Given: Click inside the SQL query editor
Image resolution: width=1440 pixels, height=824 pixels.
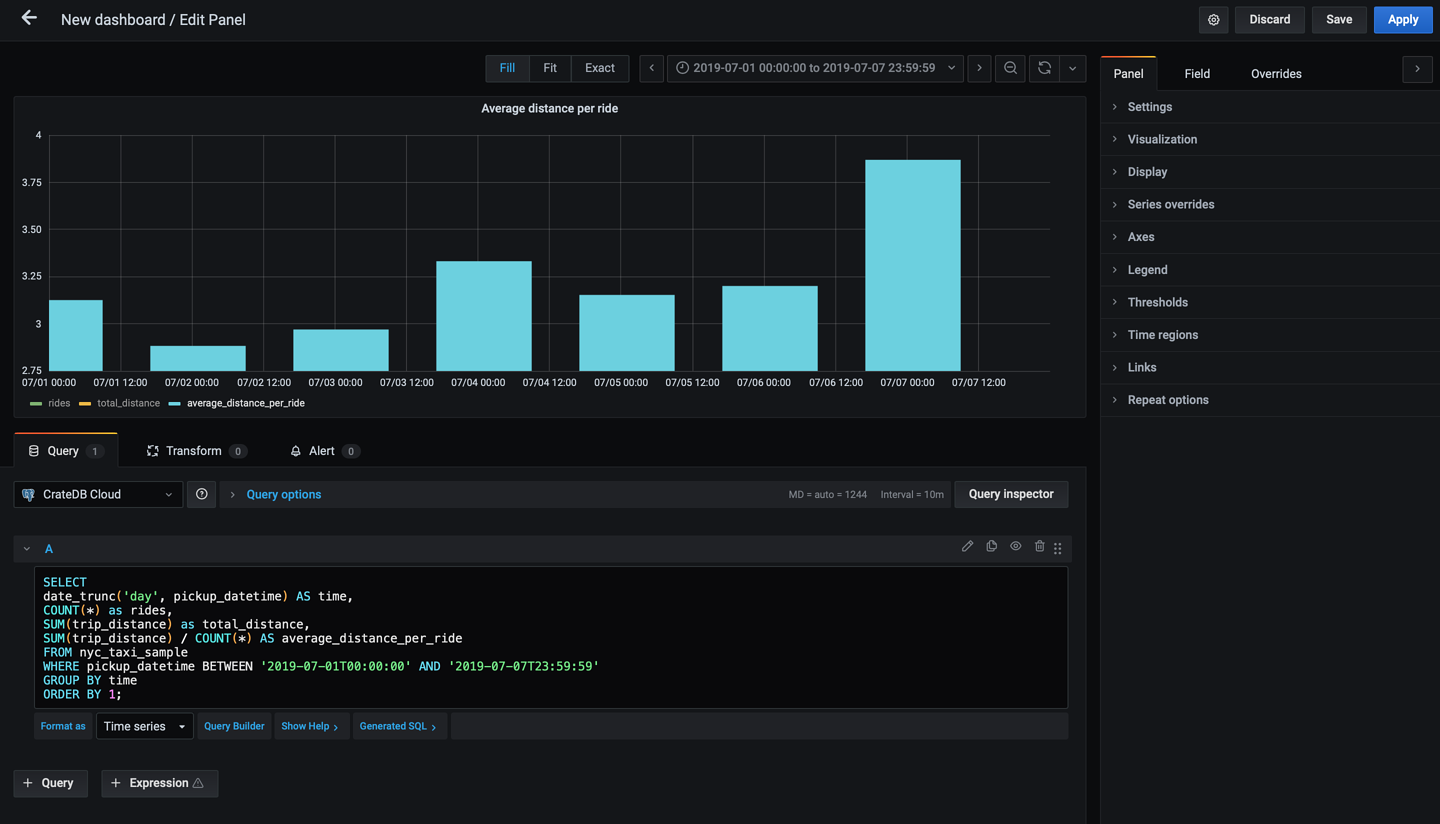Looking at the screenshot, I should click(x=551, y=638).
